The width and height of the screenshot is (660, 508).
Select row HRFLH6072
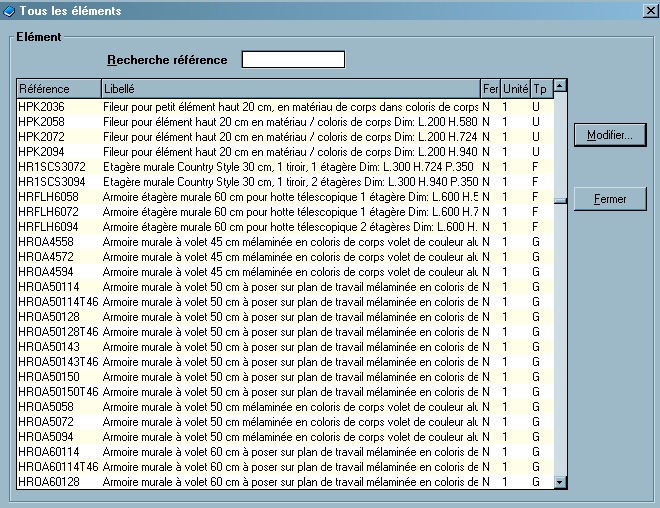[x=285, y=212]
